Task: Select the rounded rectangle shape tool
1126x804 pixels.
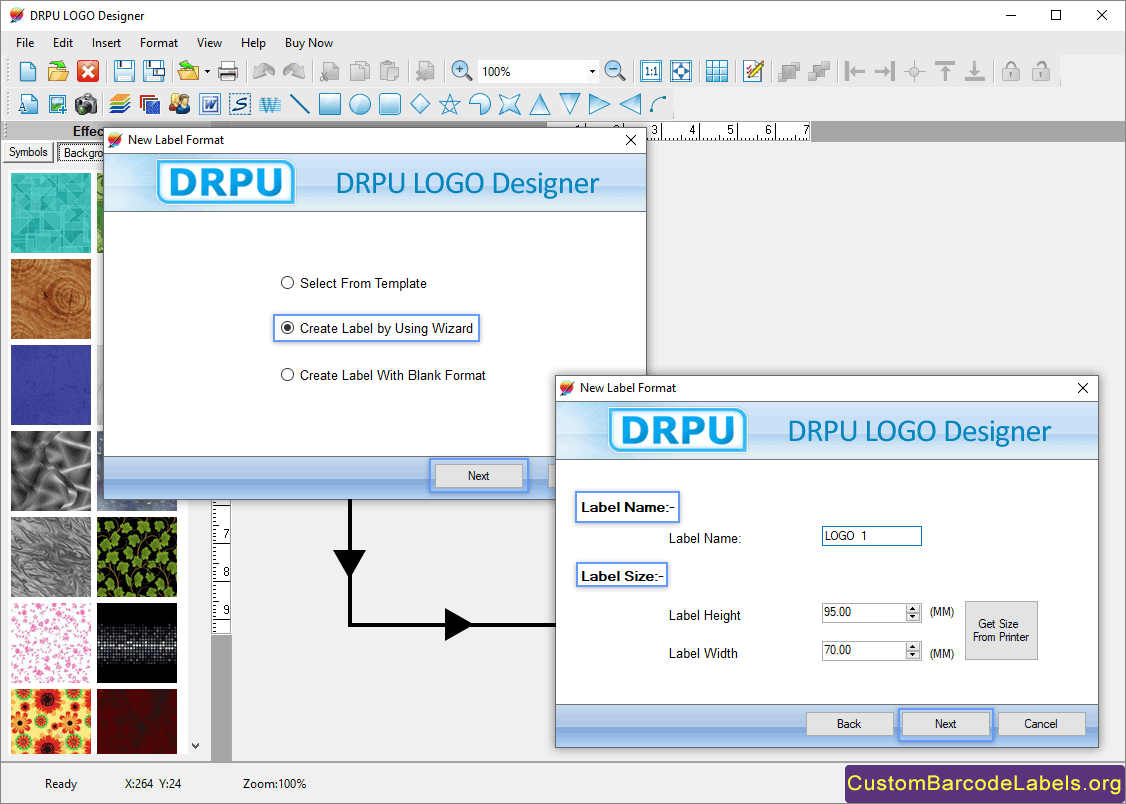Action: pos(390,105)
